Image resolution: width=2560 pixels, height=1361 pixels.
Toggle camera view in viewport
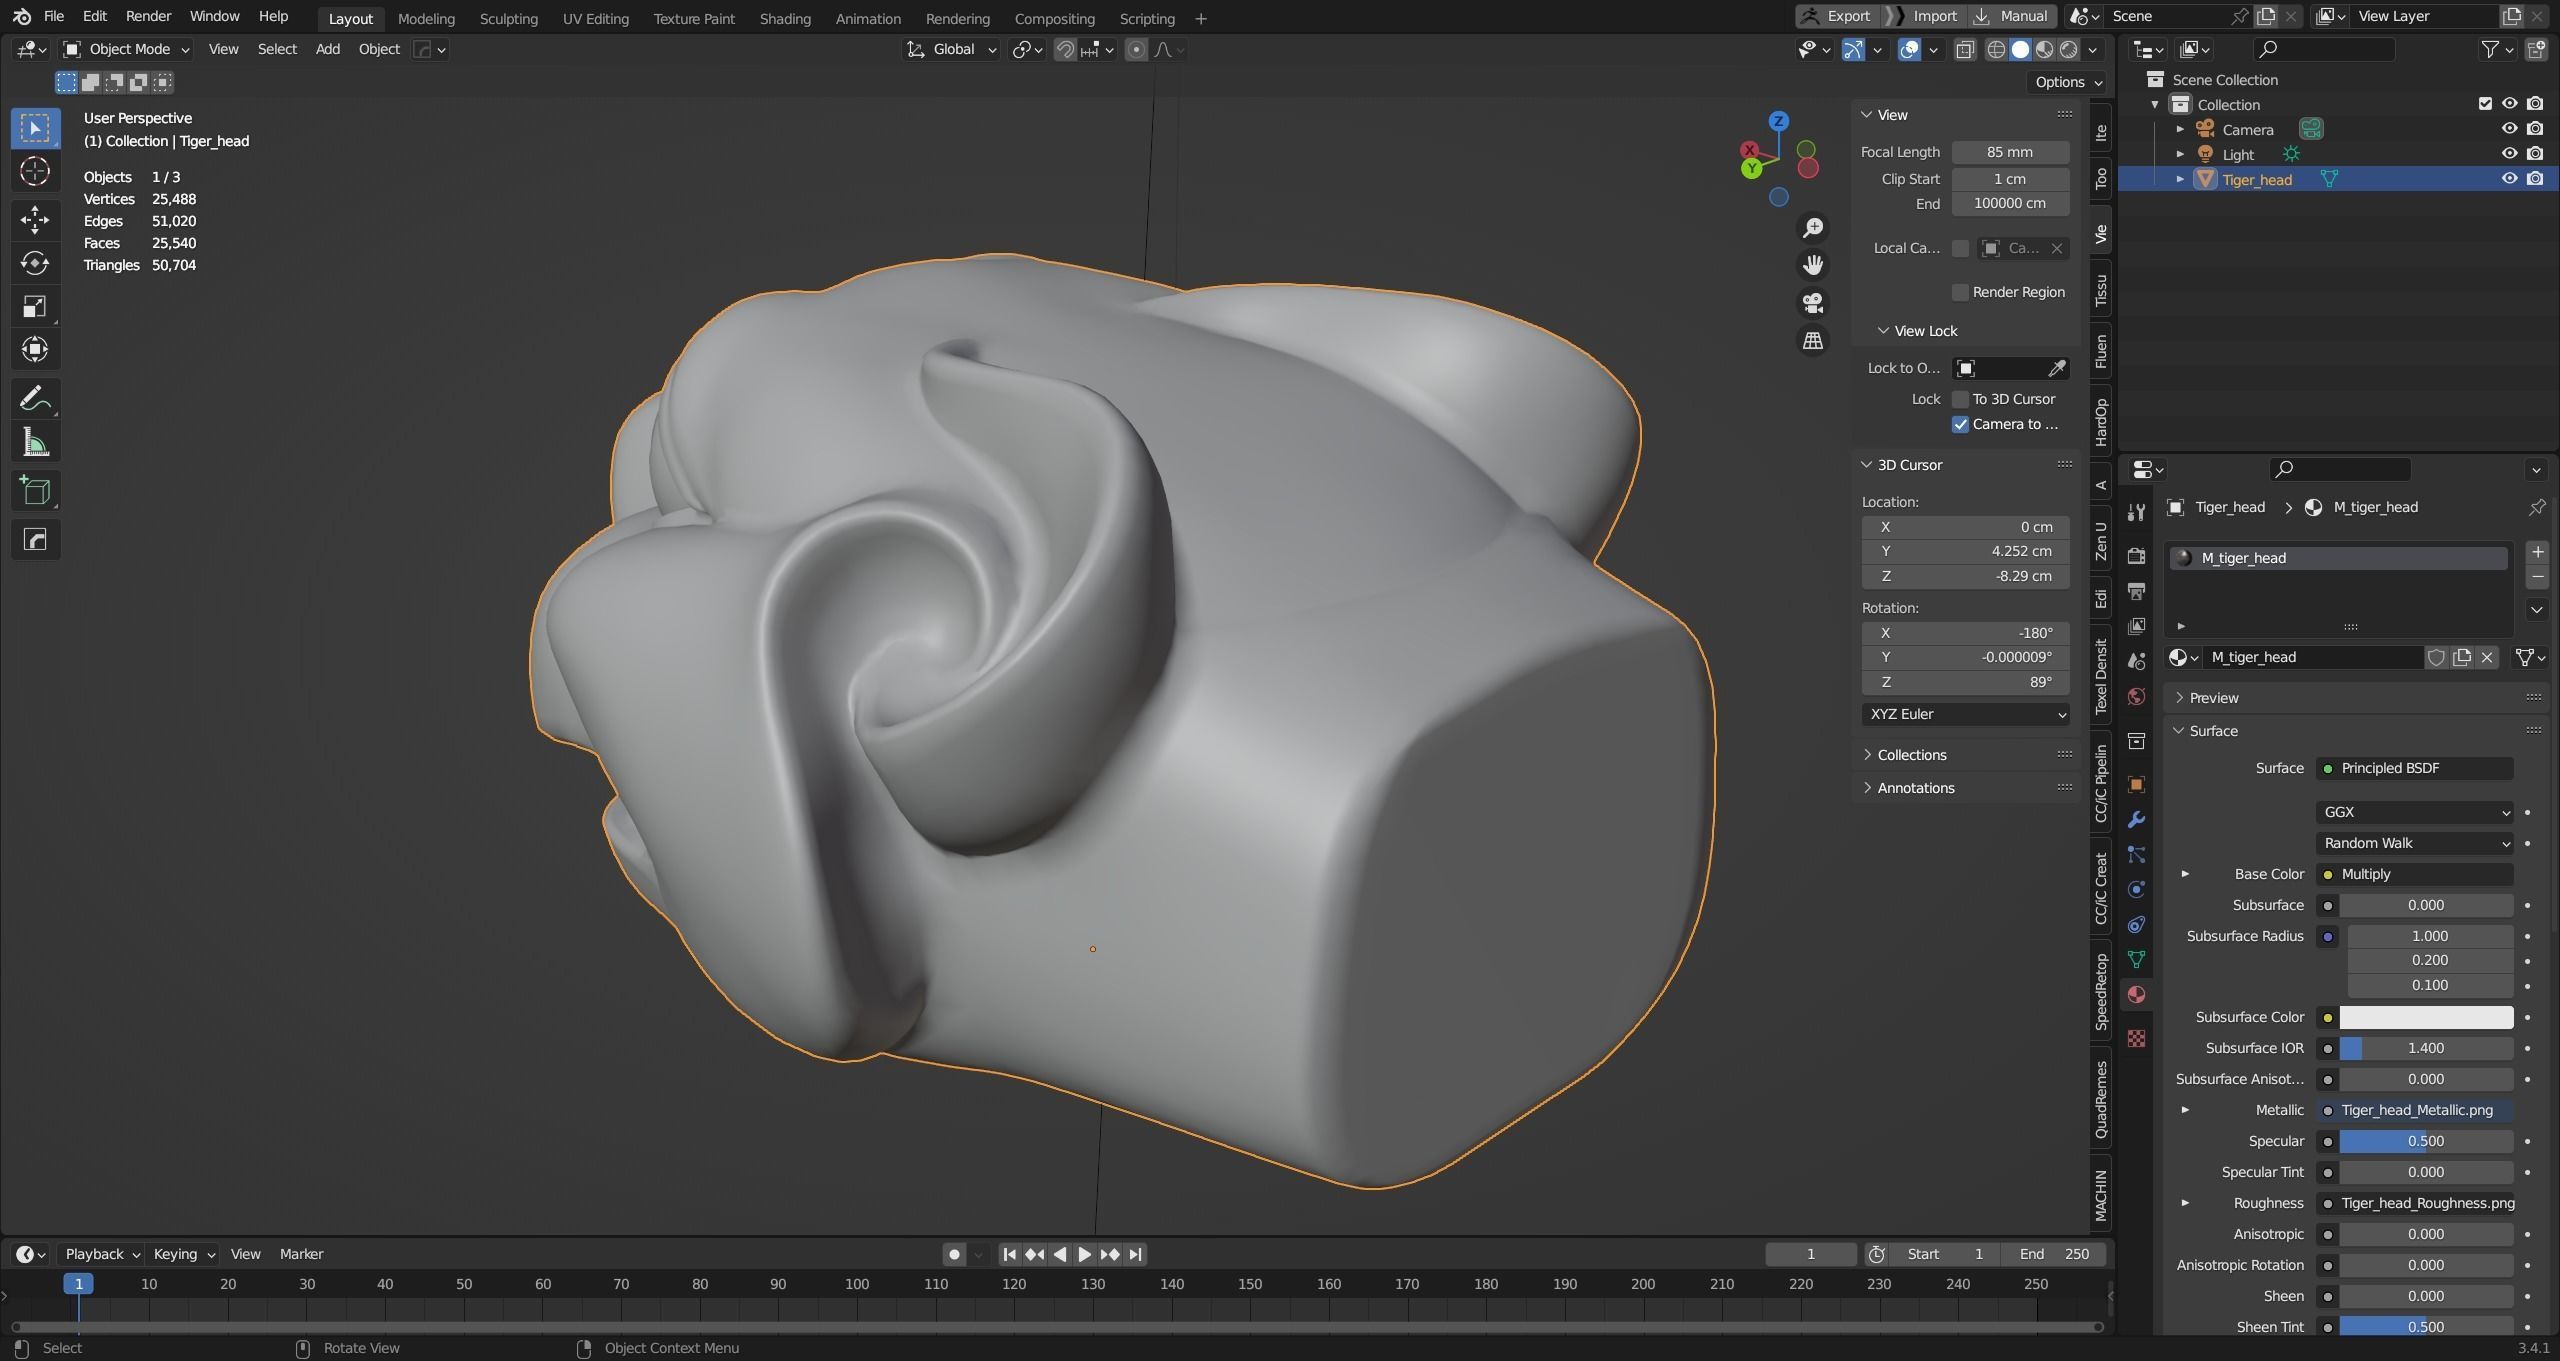coord(1812,303)
